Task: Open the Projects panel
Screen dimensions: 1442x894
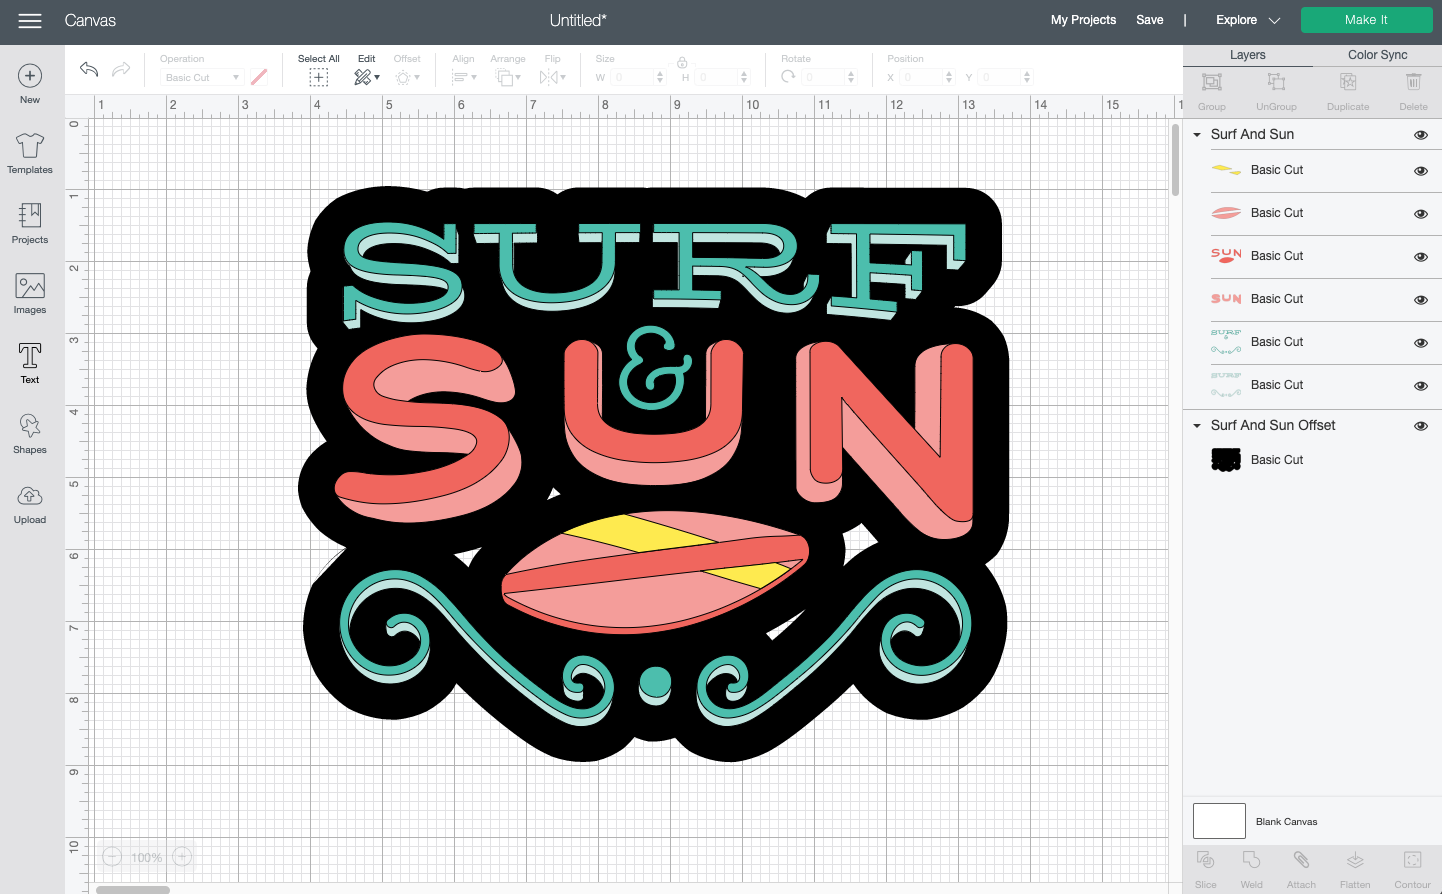Action: pos(30,224)
